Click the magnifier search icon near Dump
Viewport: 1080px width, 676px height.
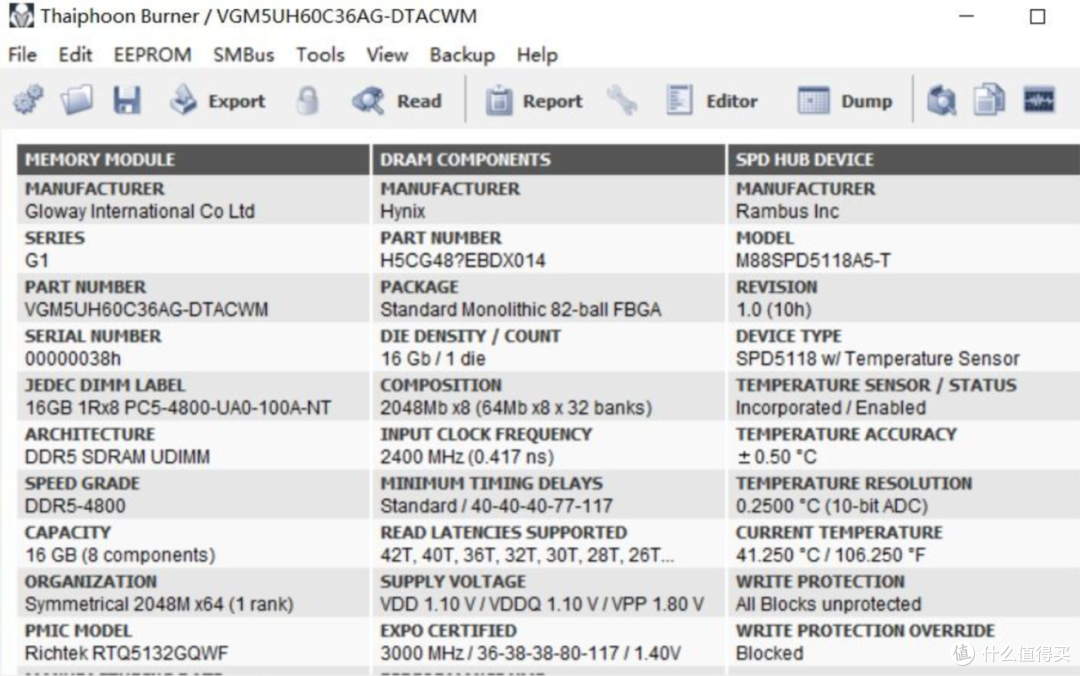[x=941, y=101]
